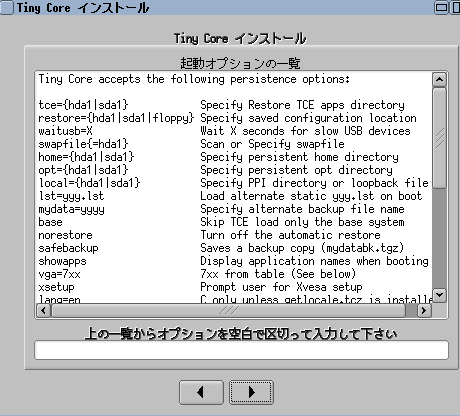Click the left-arrow back button
The image size is (460, 416).
[x=201, y=392]
